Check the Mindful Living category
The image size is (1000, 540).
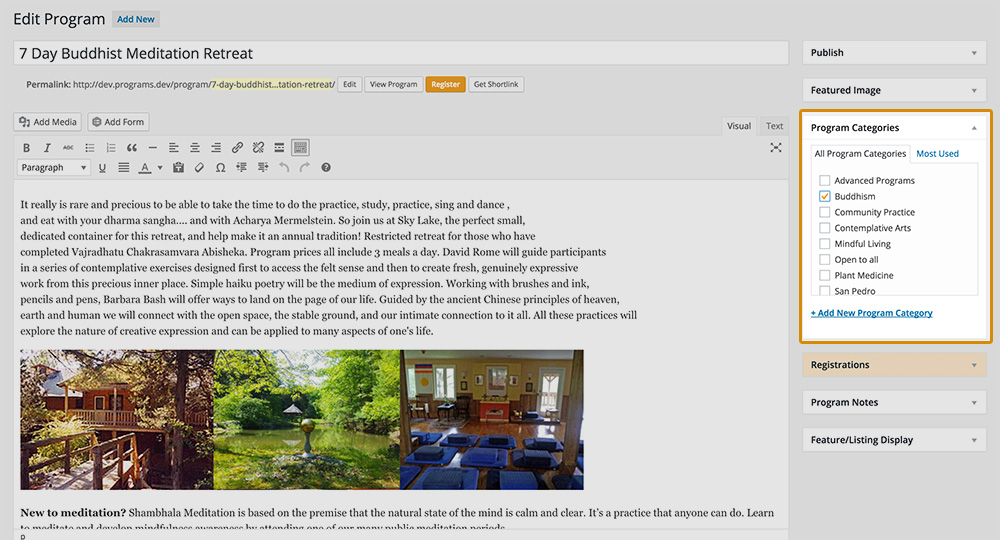(825, 244)
